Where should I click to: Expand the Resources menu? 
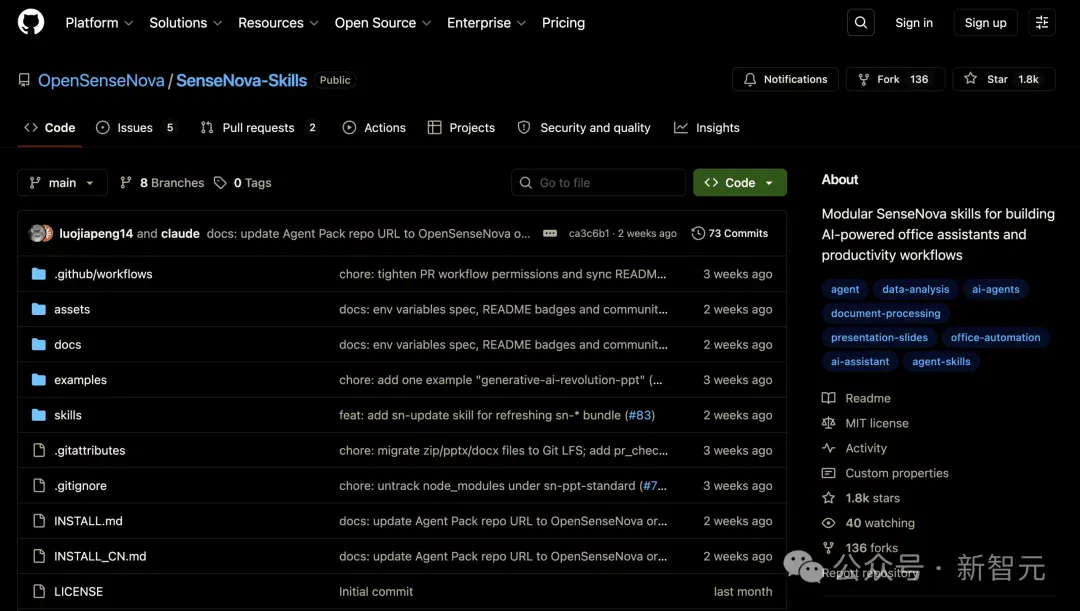[x=278, y=23]
